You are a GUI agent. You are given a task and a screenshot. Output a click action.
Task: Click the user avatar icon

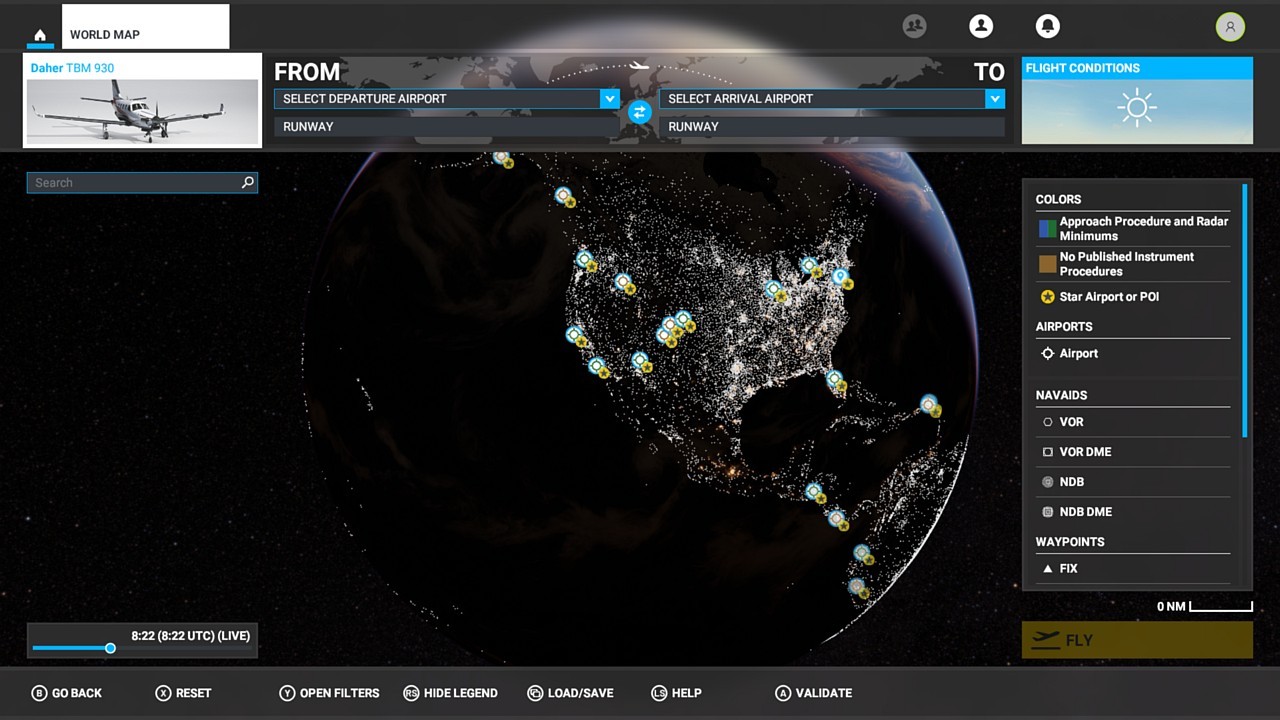pyautogui.click(x=1230, y=27)
